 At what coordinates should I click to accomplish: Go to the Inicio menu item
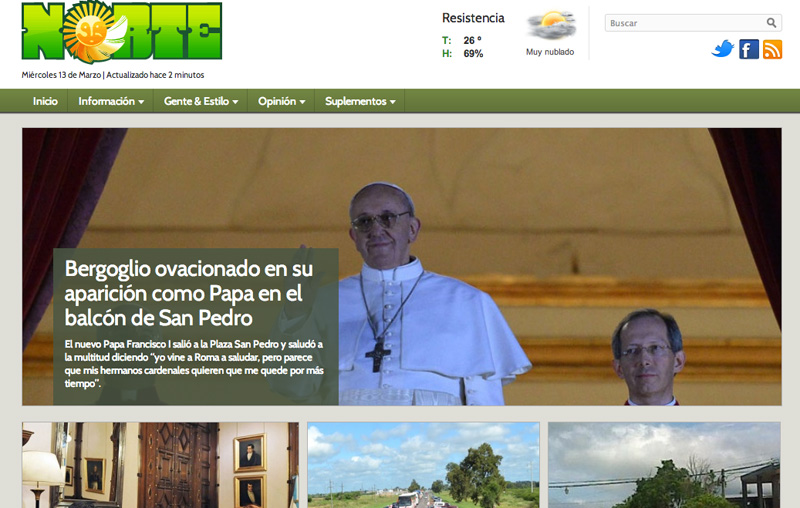(x=45, y=101)
